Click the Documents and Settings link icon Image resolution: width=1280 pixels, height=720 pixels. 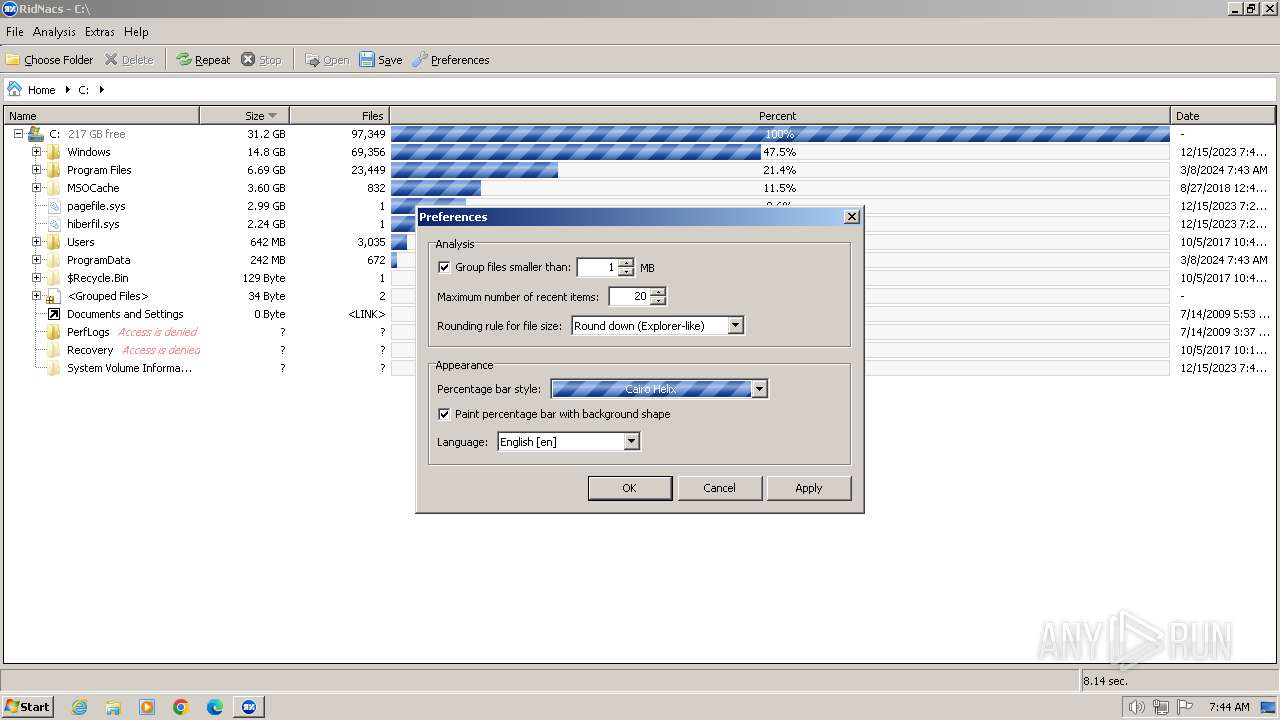[x=54, y=314]
